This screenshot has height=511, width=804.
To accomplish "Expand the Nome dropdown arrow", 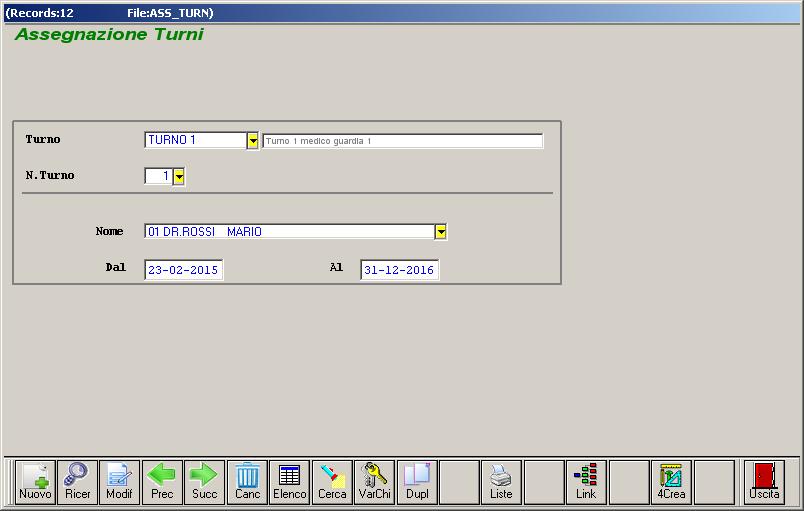I will coord(441,232).
